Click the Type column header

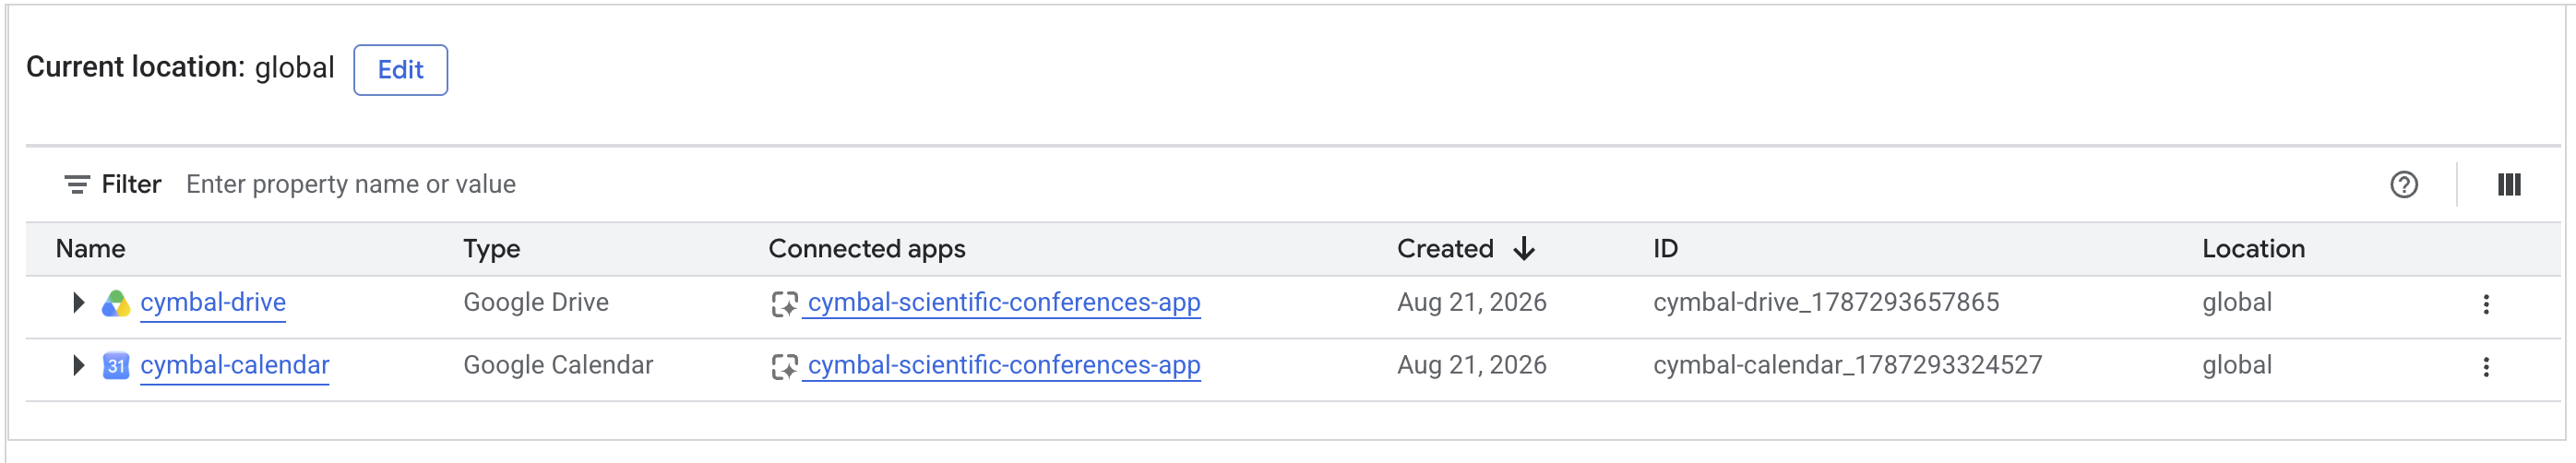point(492,249)
